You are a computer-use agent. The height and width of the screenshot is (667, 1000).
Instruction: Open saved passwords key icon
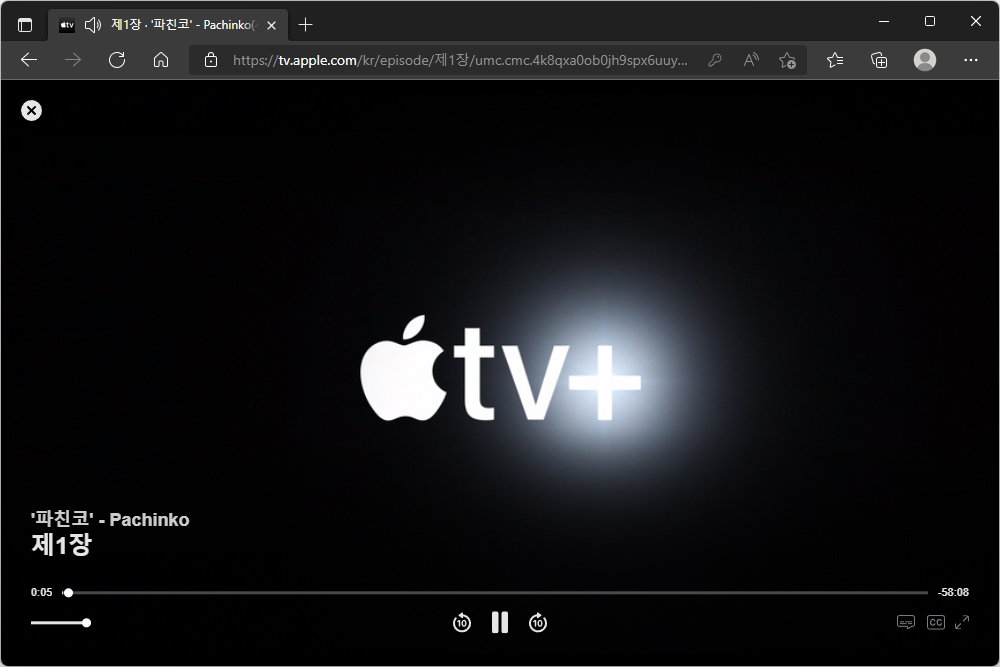(715, 60)
